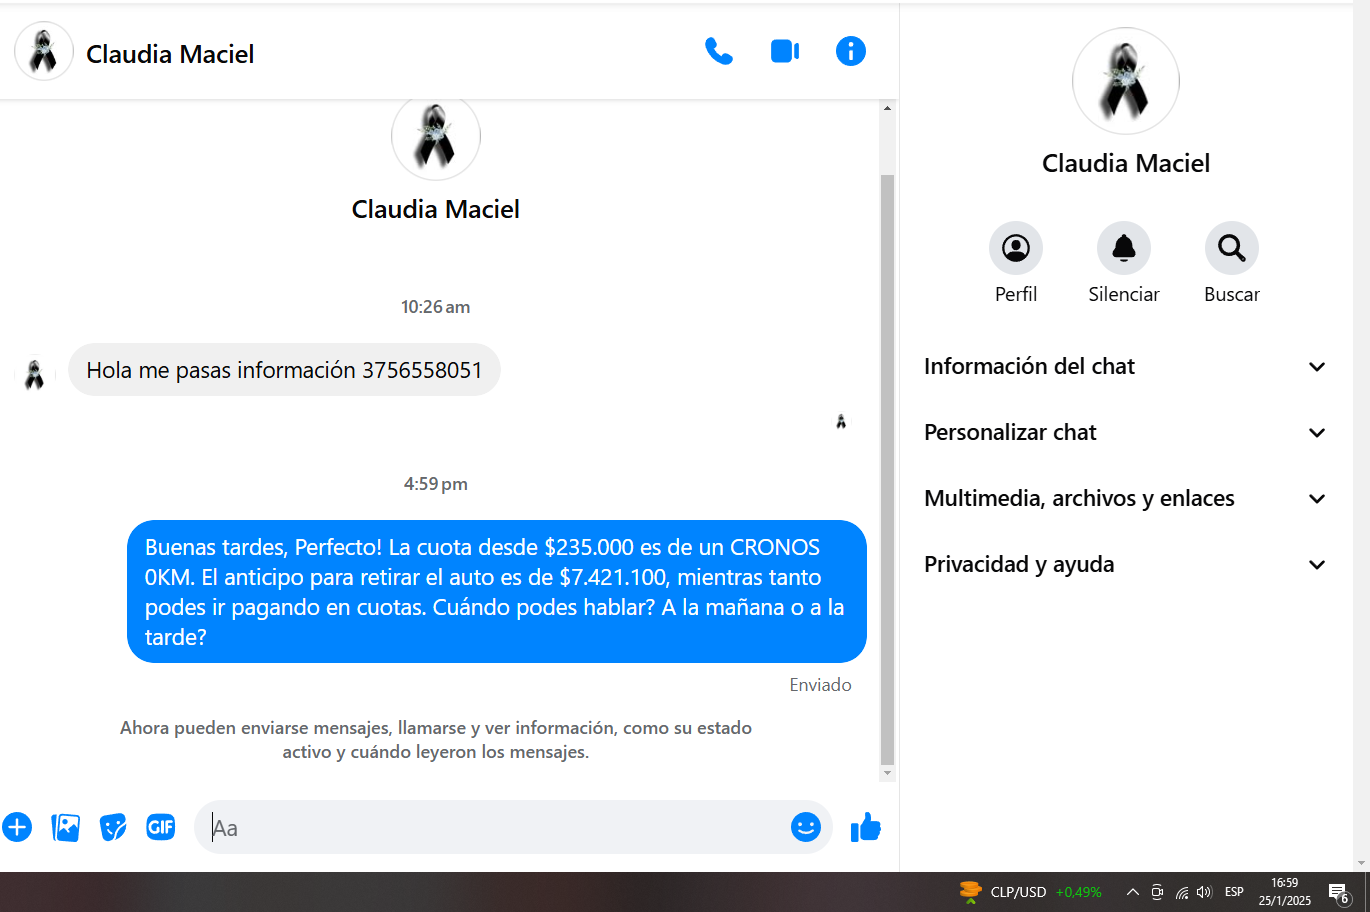Choose a sticker from sticker icon
This screenshot has width=1370, height=912.
pos(113,827)
